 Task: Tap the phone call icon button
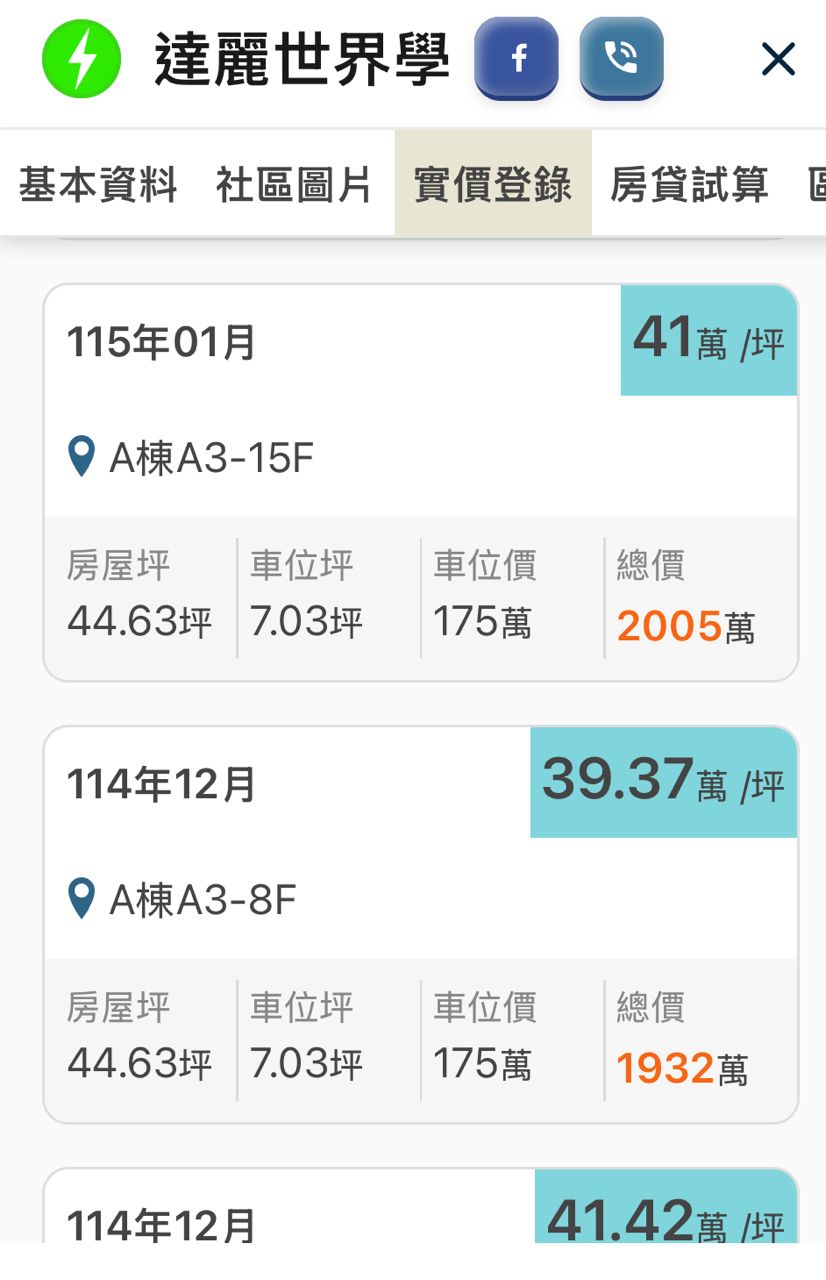point(621,59)
